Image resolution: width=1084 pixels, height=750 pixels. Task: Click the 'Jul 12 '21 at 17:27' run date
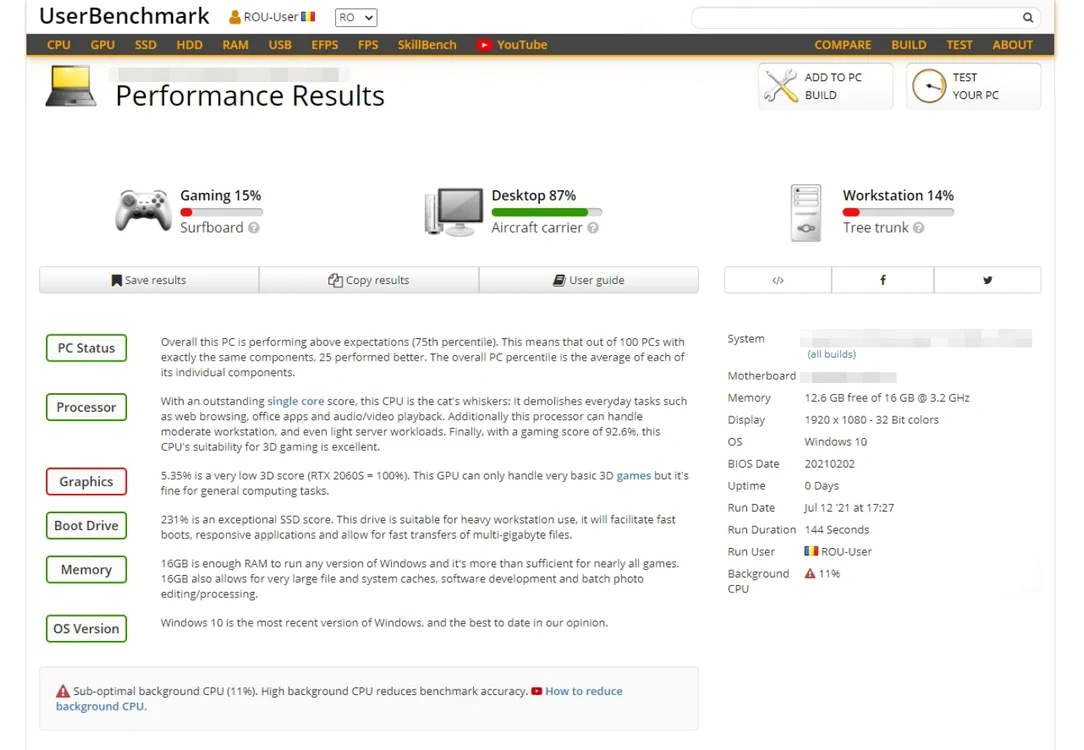click(x=849, y=507)
